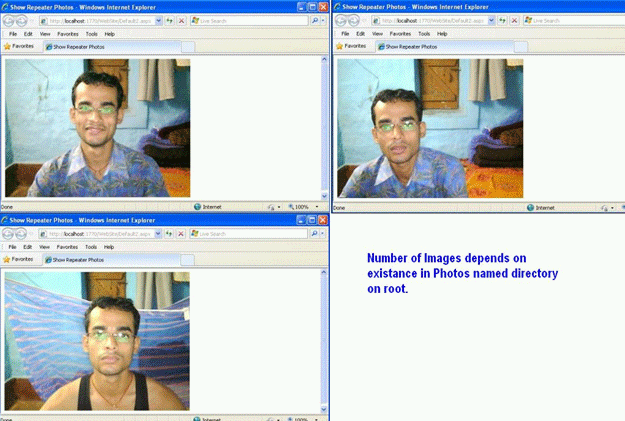Open zoom level dropdown in top-left status bar
625x421 pixels.
(317, 207)
